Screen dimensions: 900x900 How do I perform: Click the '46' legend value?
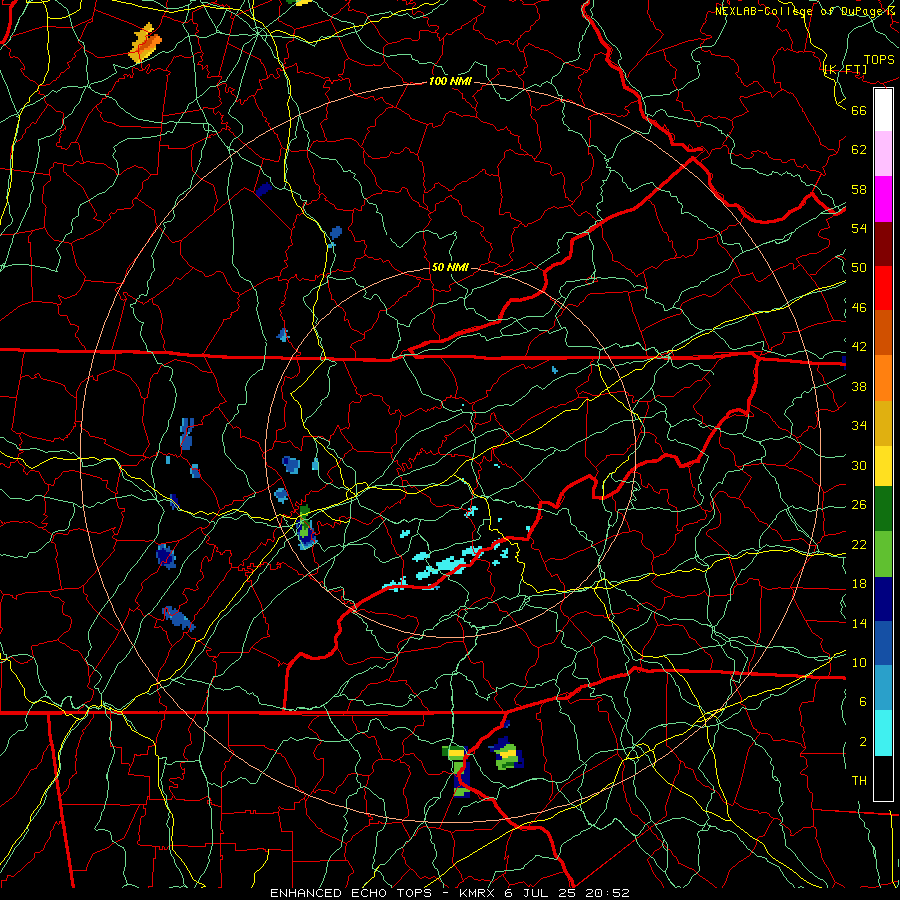(x=859, y=308)
